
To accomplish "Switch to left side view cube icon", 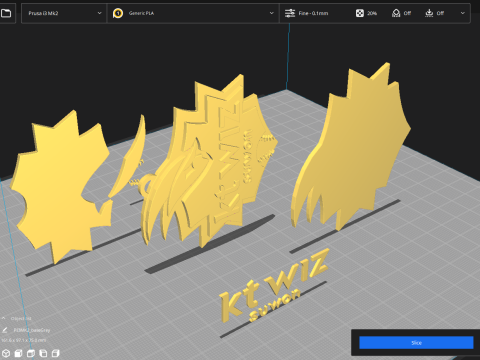I will pos(43,353).
